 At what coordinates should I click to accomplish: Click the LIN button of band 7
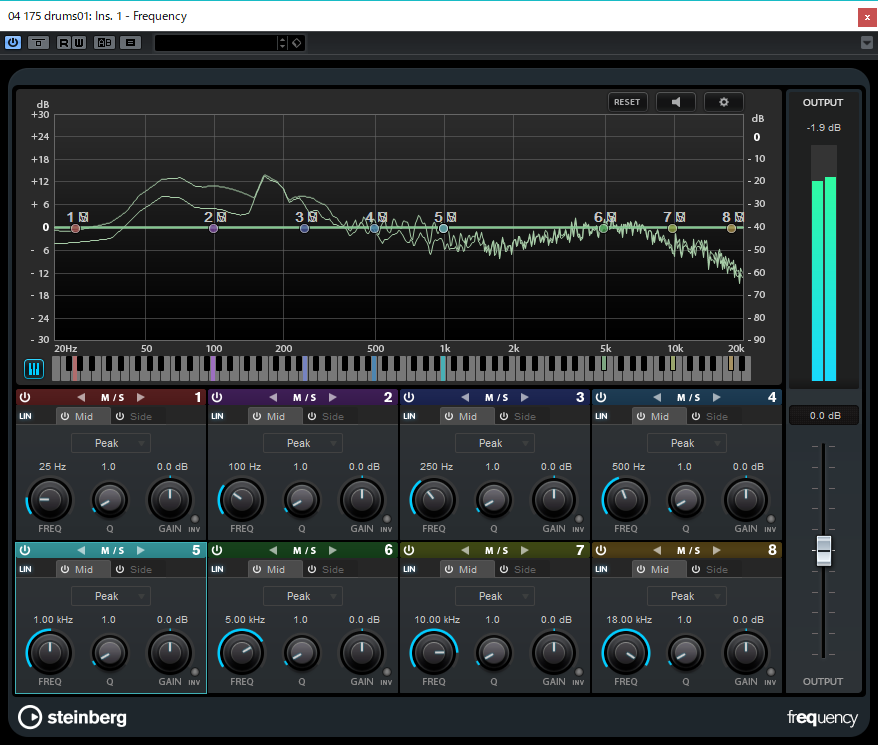click(x=409, y=569)
